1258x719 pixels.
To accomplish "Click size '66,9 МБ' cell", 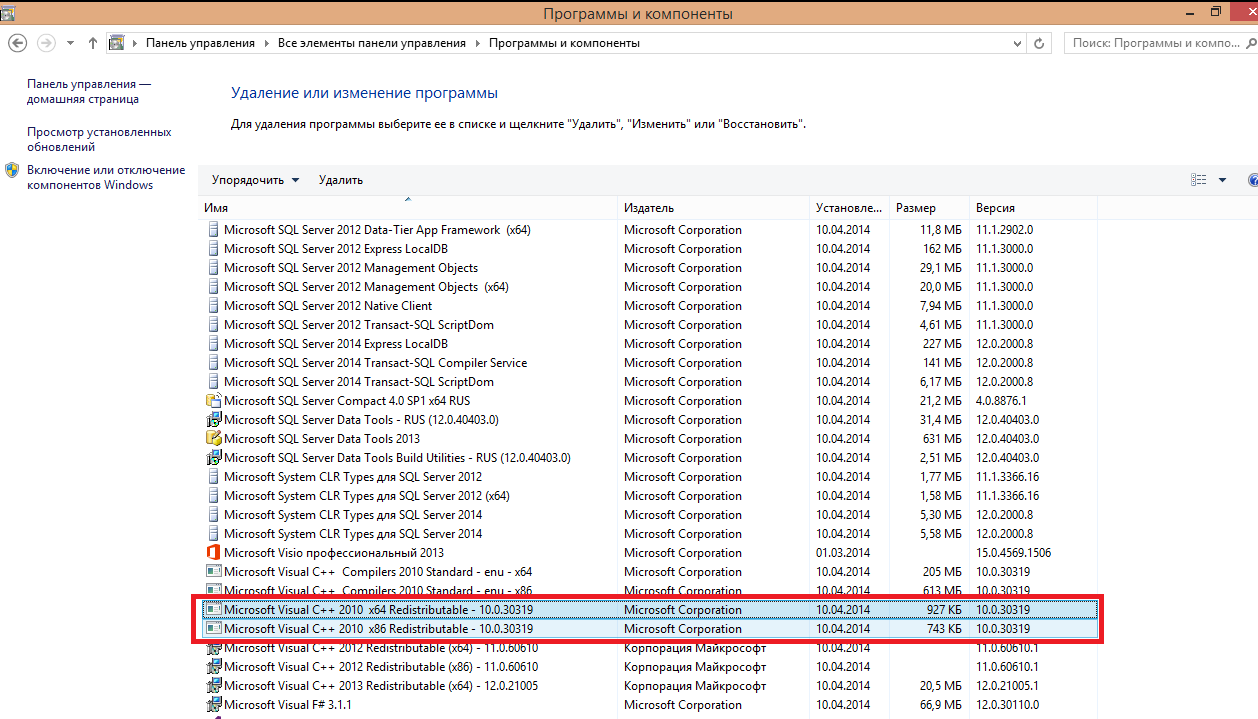I will (x=941, y=705).
